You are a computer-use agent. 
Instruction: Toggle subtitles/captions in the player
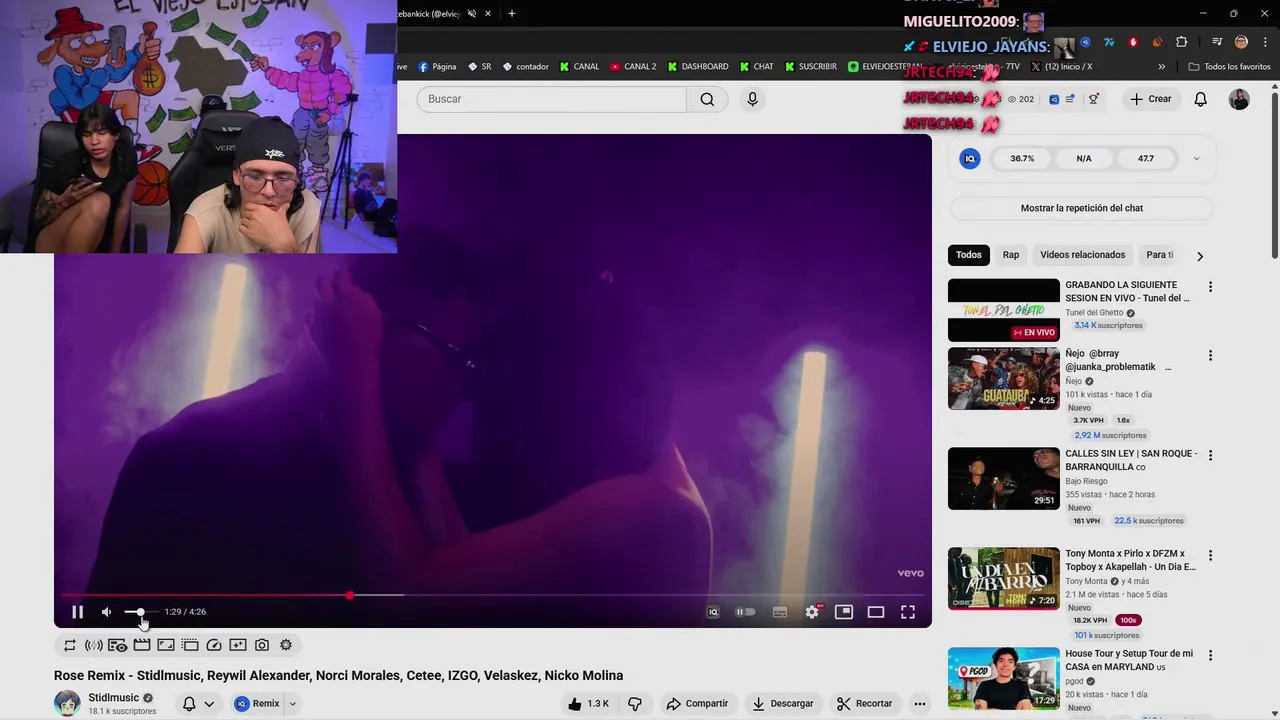tap(780, 612)
